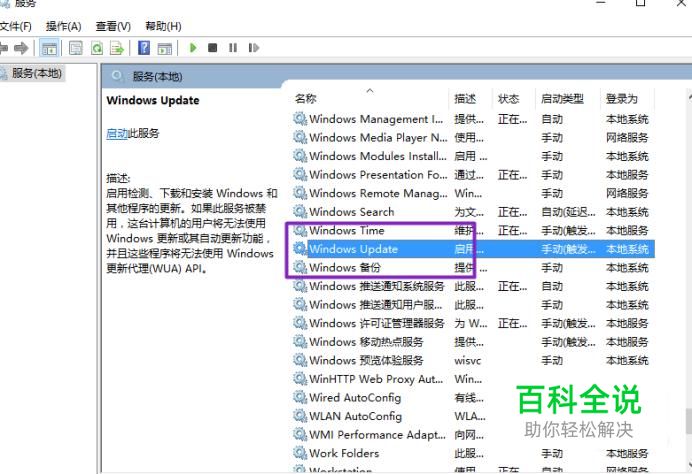Open the Help question-mark toolbar icon
The image size is (692, 474).
(144, 48)
